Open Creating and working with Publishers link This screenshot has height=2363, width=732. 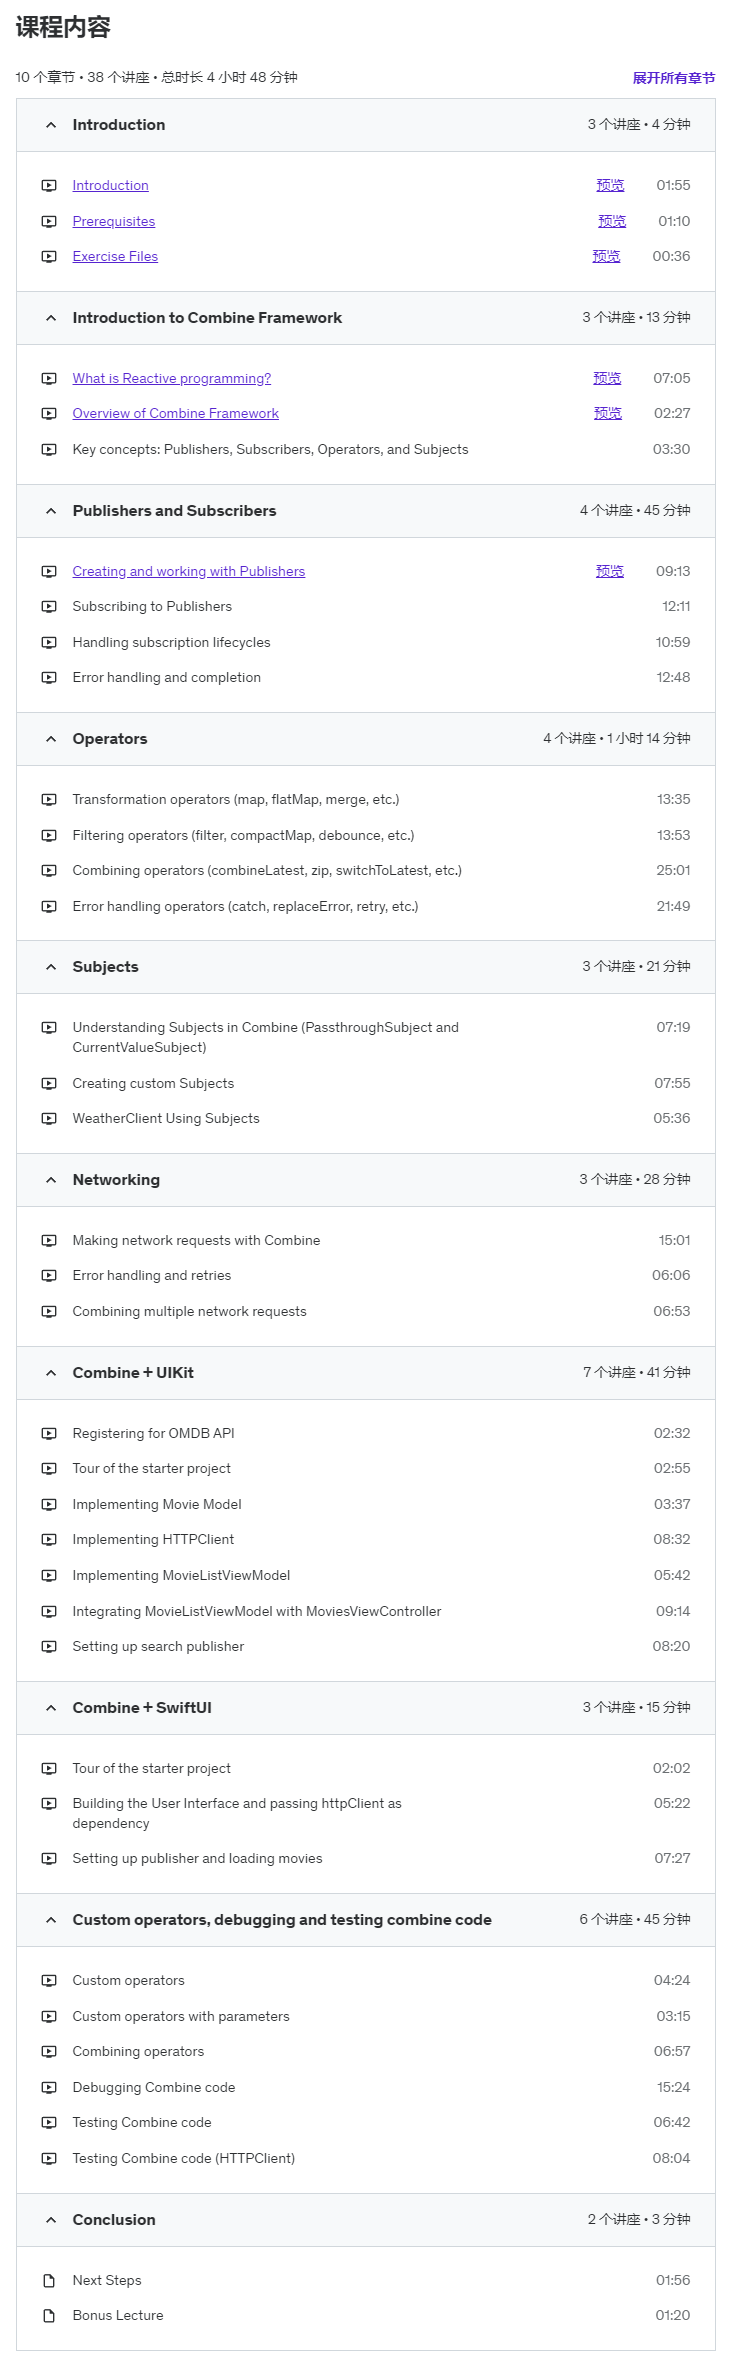pyautogui.click(x=189, y=572)
